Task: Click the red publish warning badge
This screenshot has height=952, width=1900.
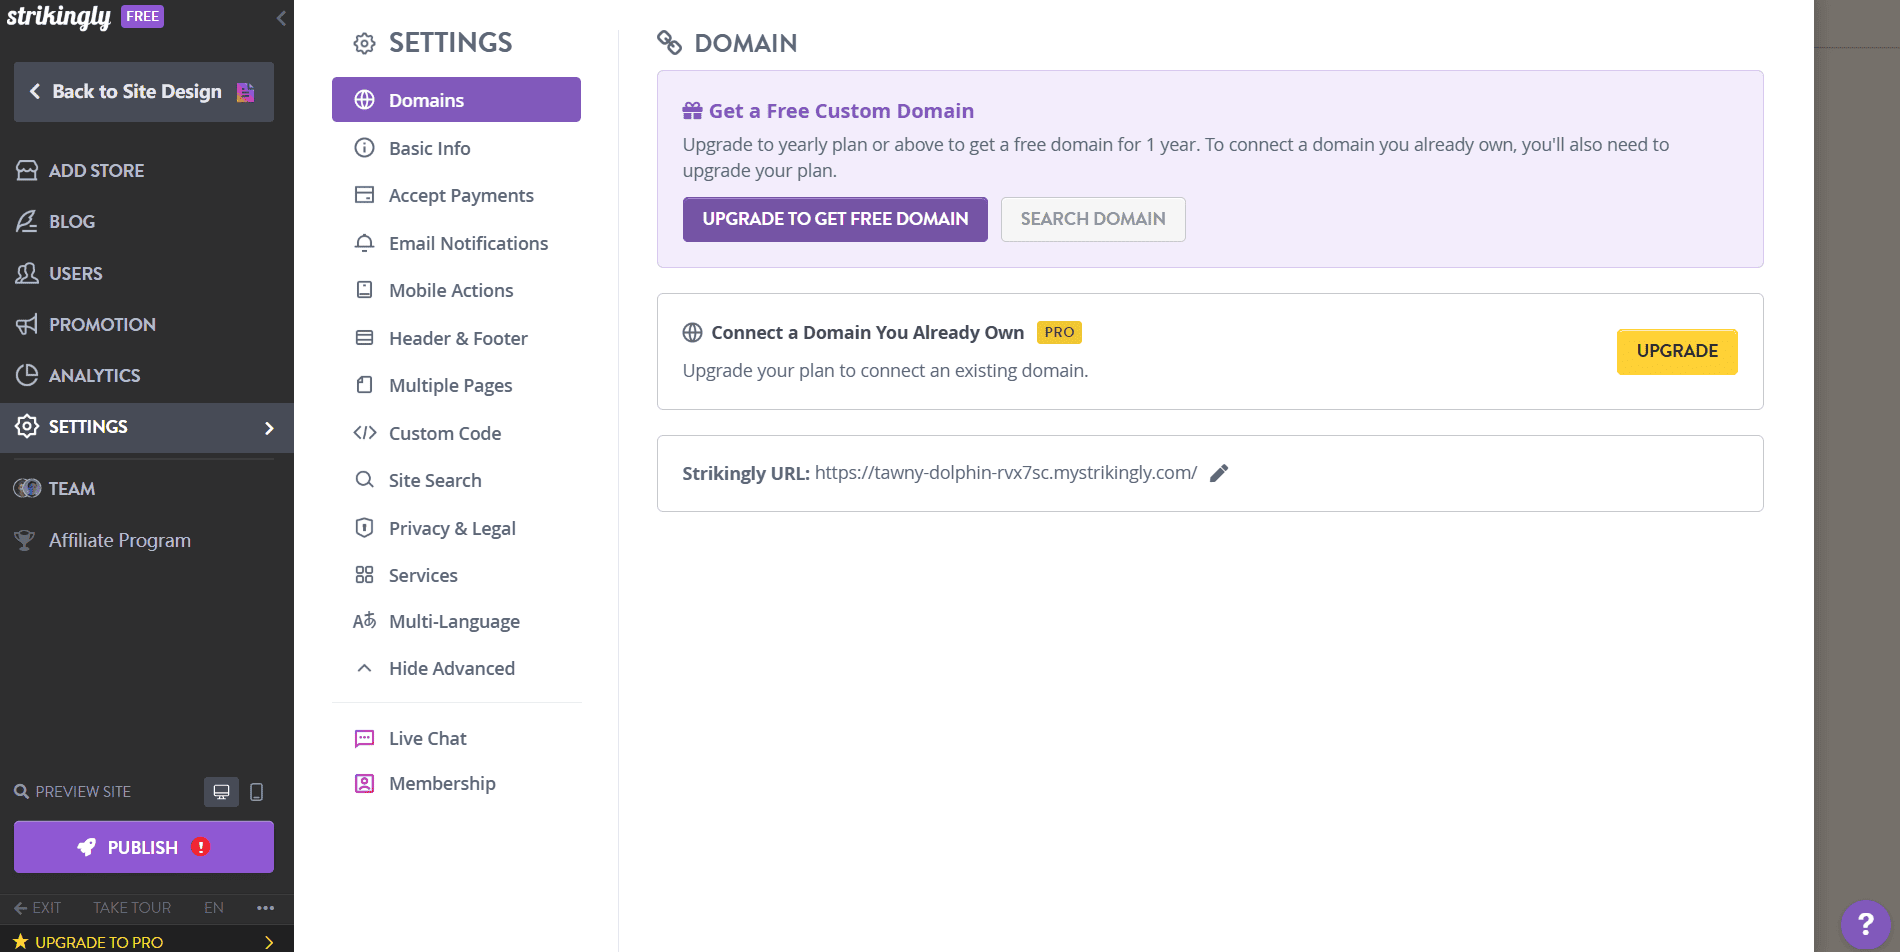Action: click(201, 847)
